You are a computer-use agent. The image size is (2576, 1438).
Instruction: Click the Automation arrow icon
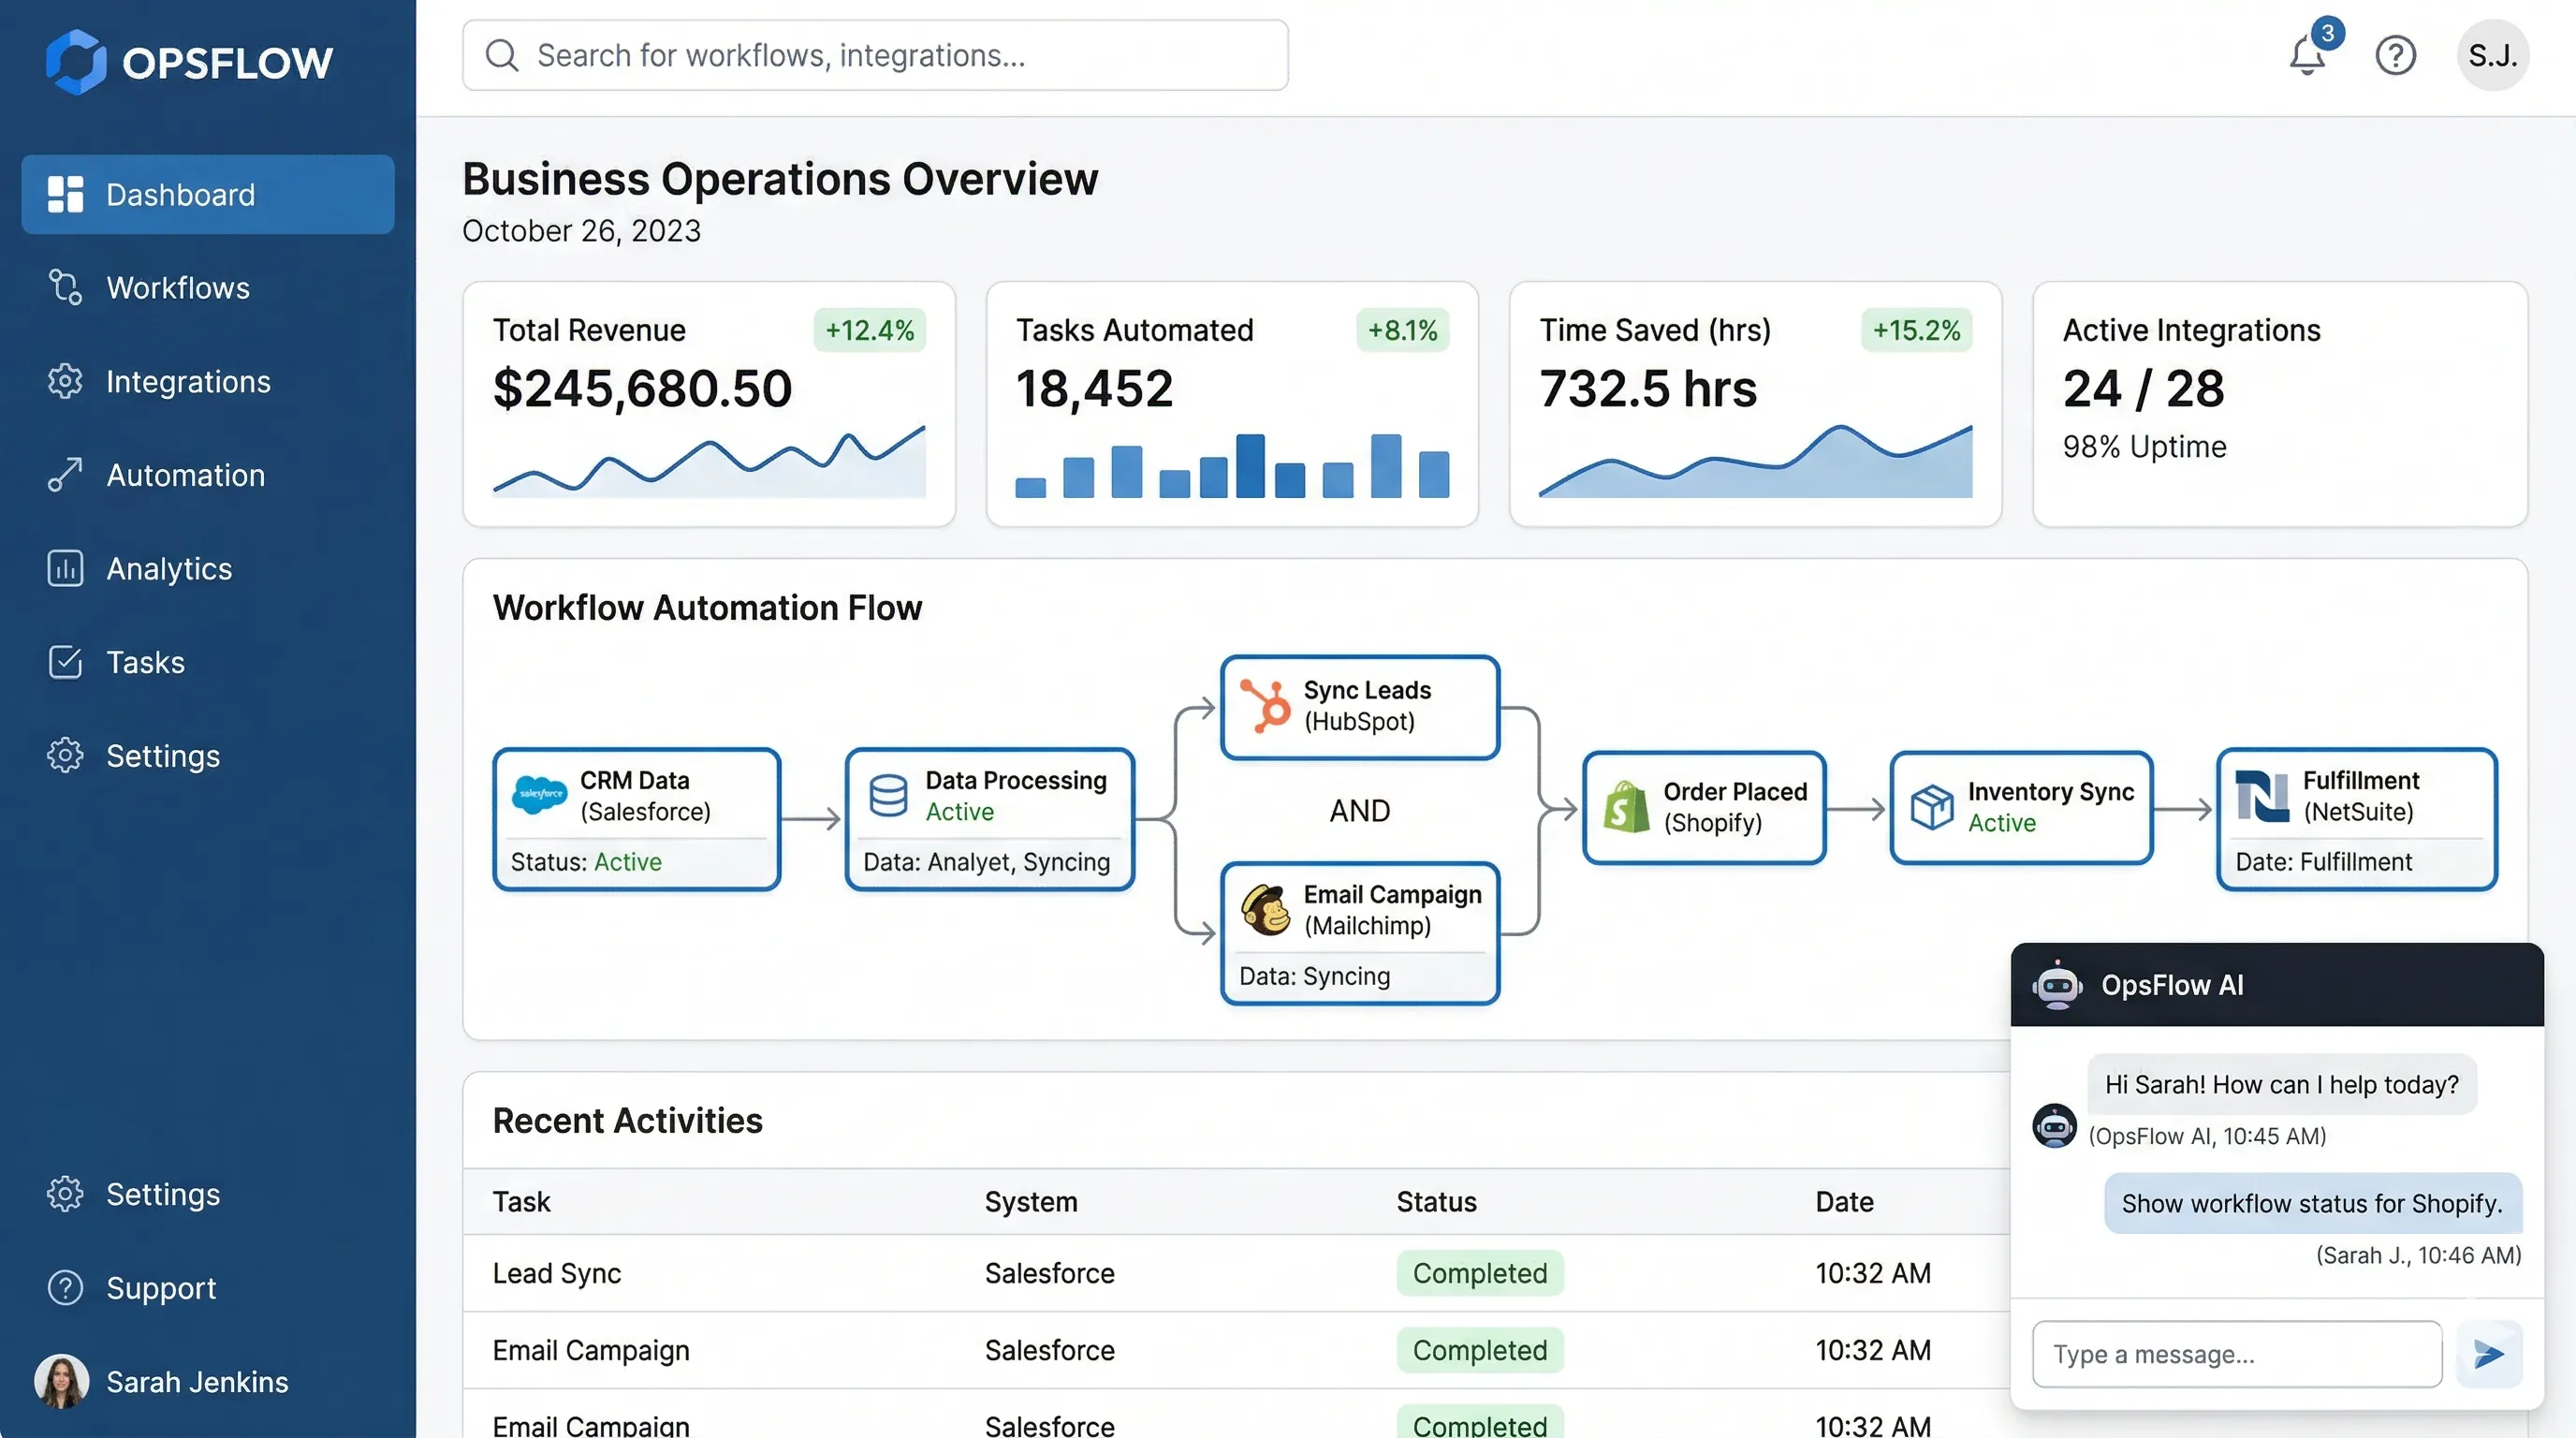[64, 474]
